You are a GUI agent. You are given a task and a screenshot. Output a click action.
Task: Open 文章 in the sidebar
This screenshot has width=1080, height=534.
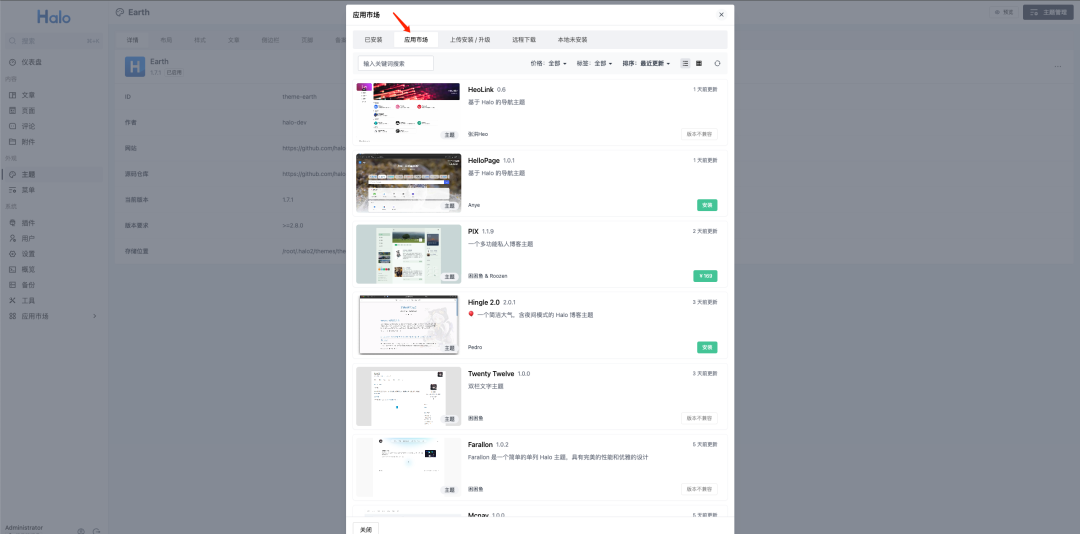coord(54,95)
